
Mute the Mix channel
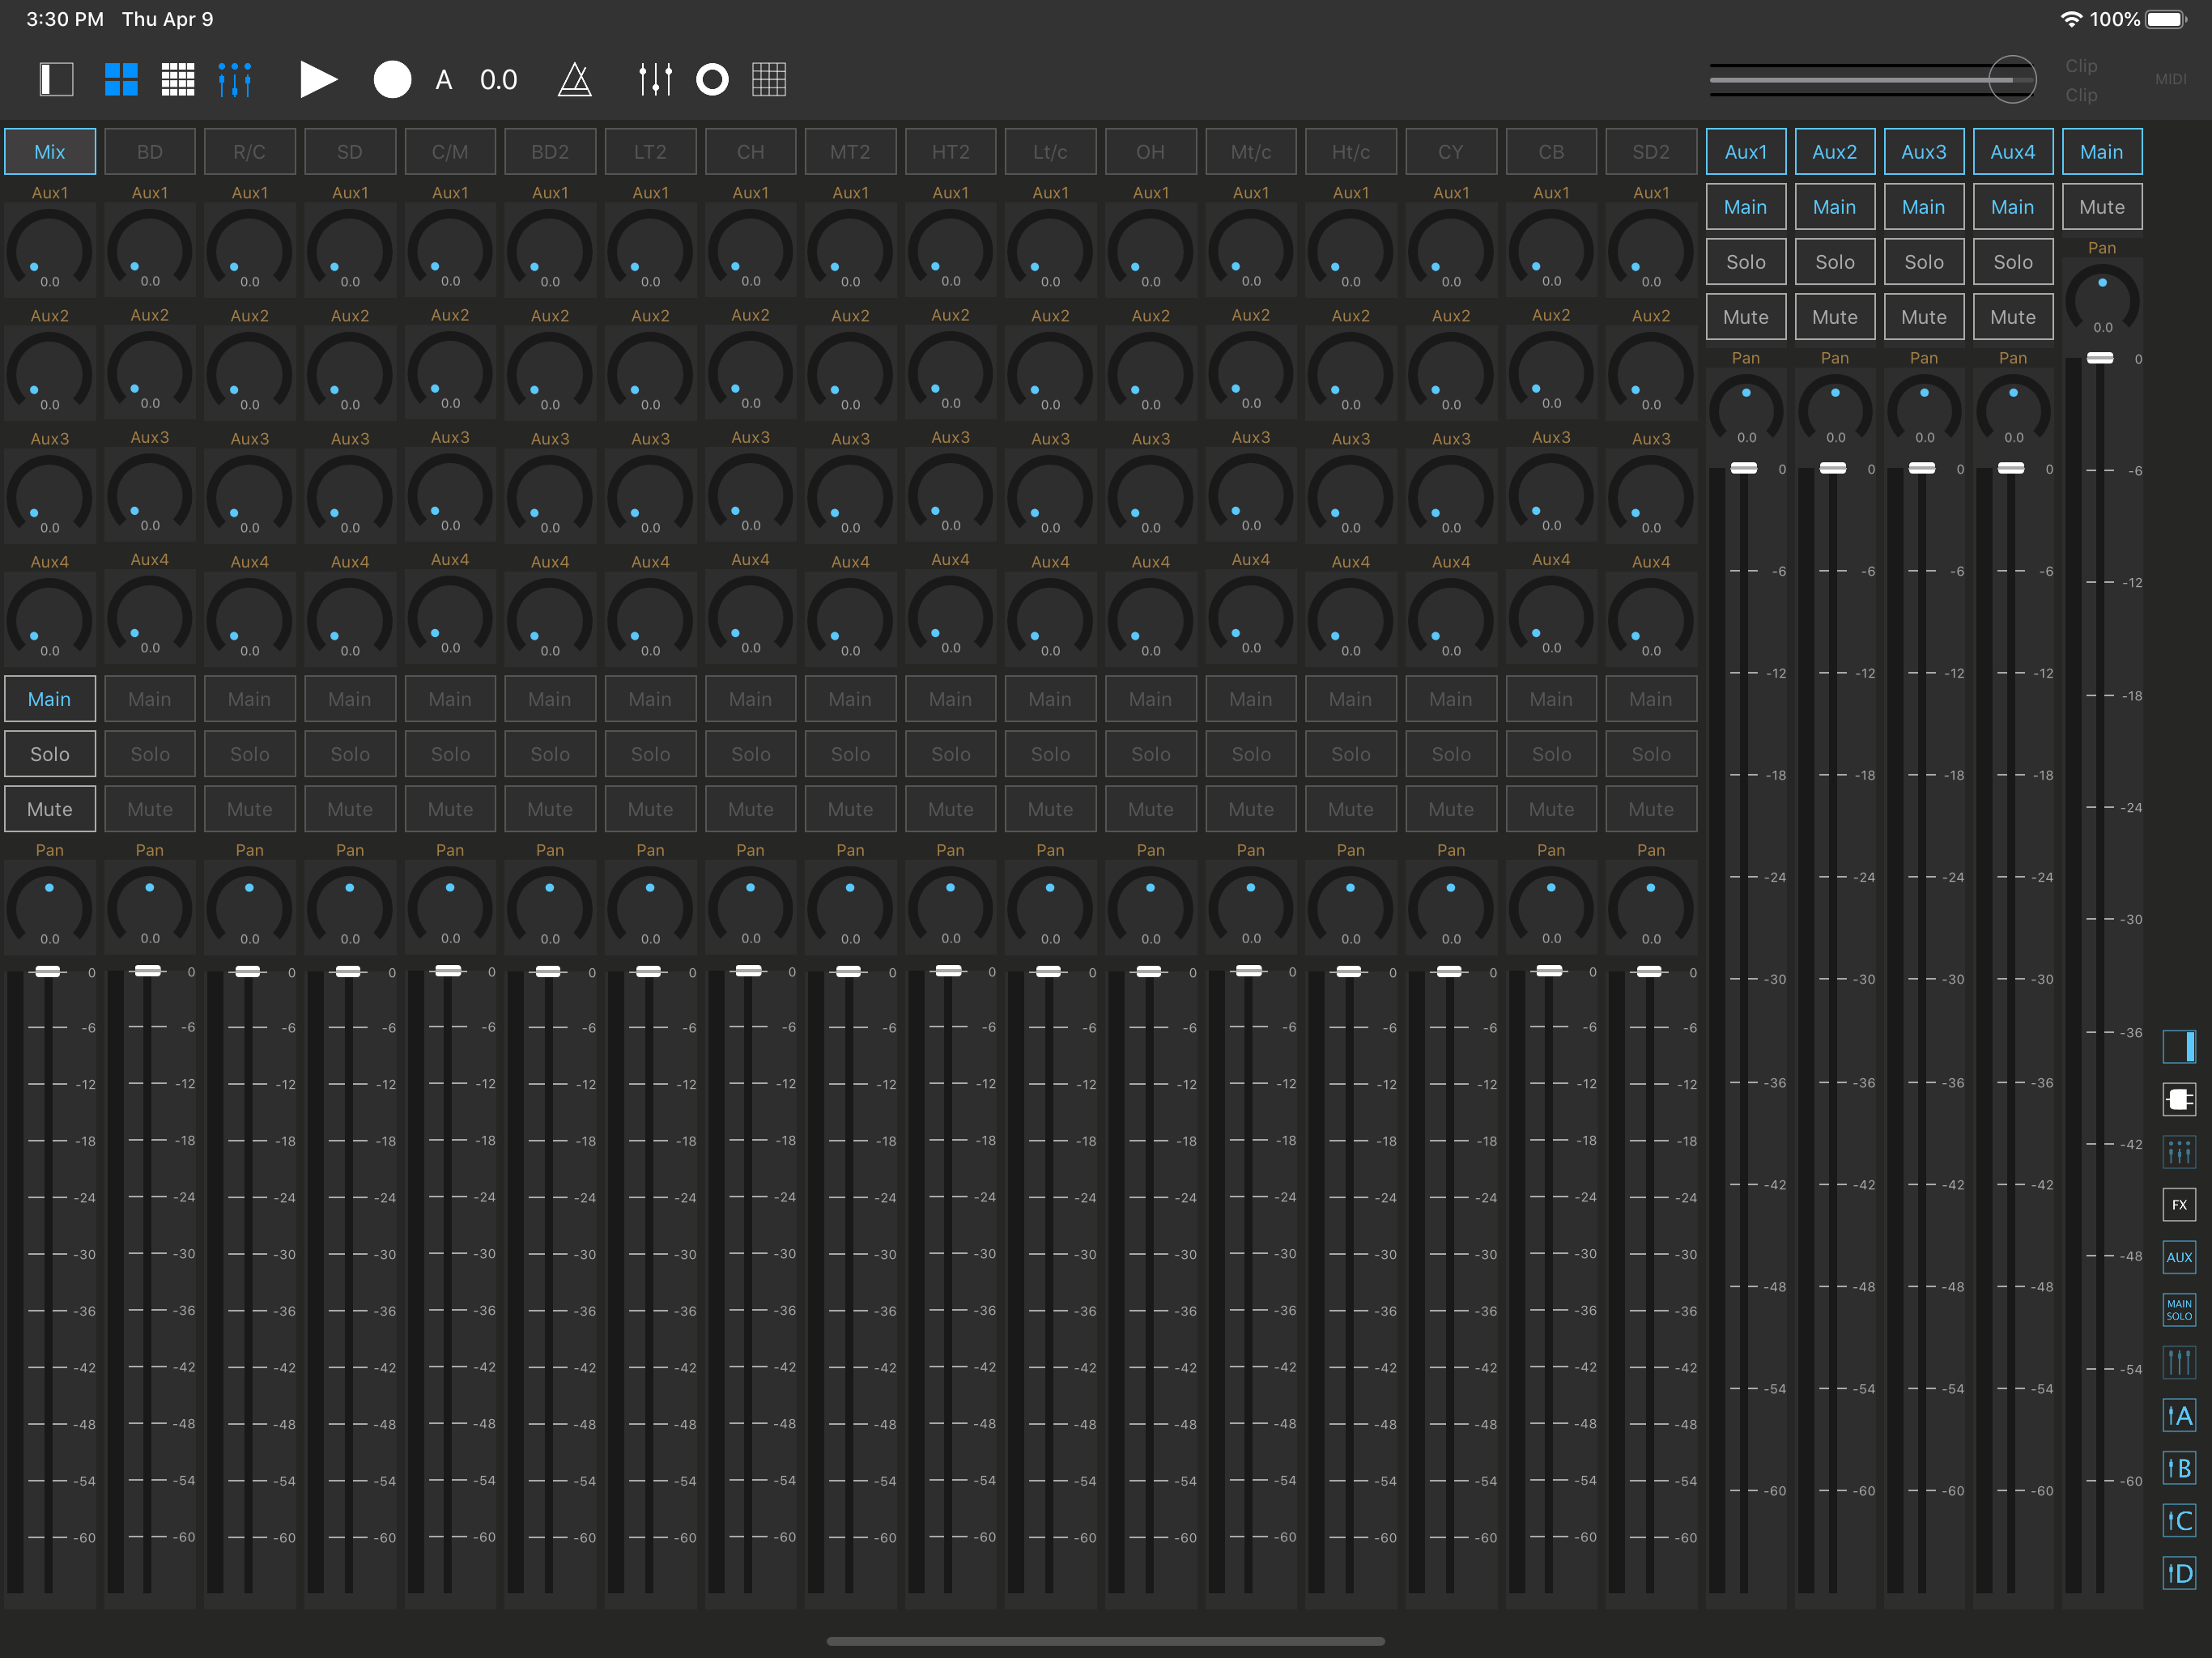coord(50,809)
